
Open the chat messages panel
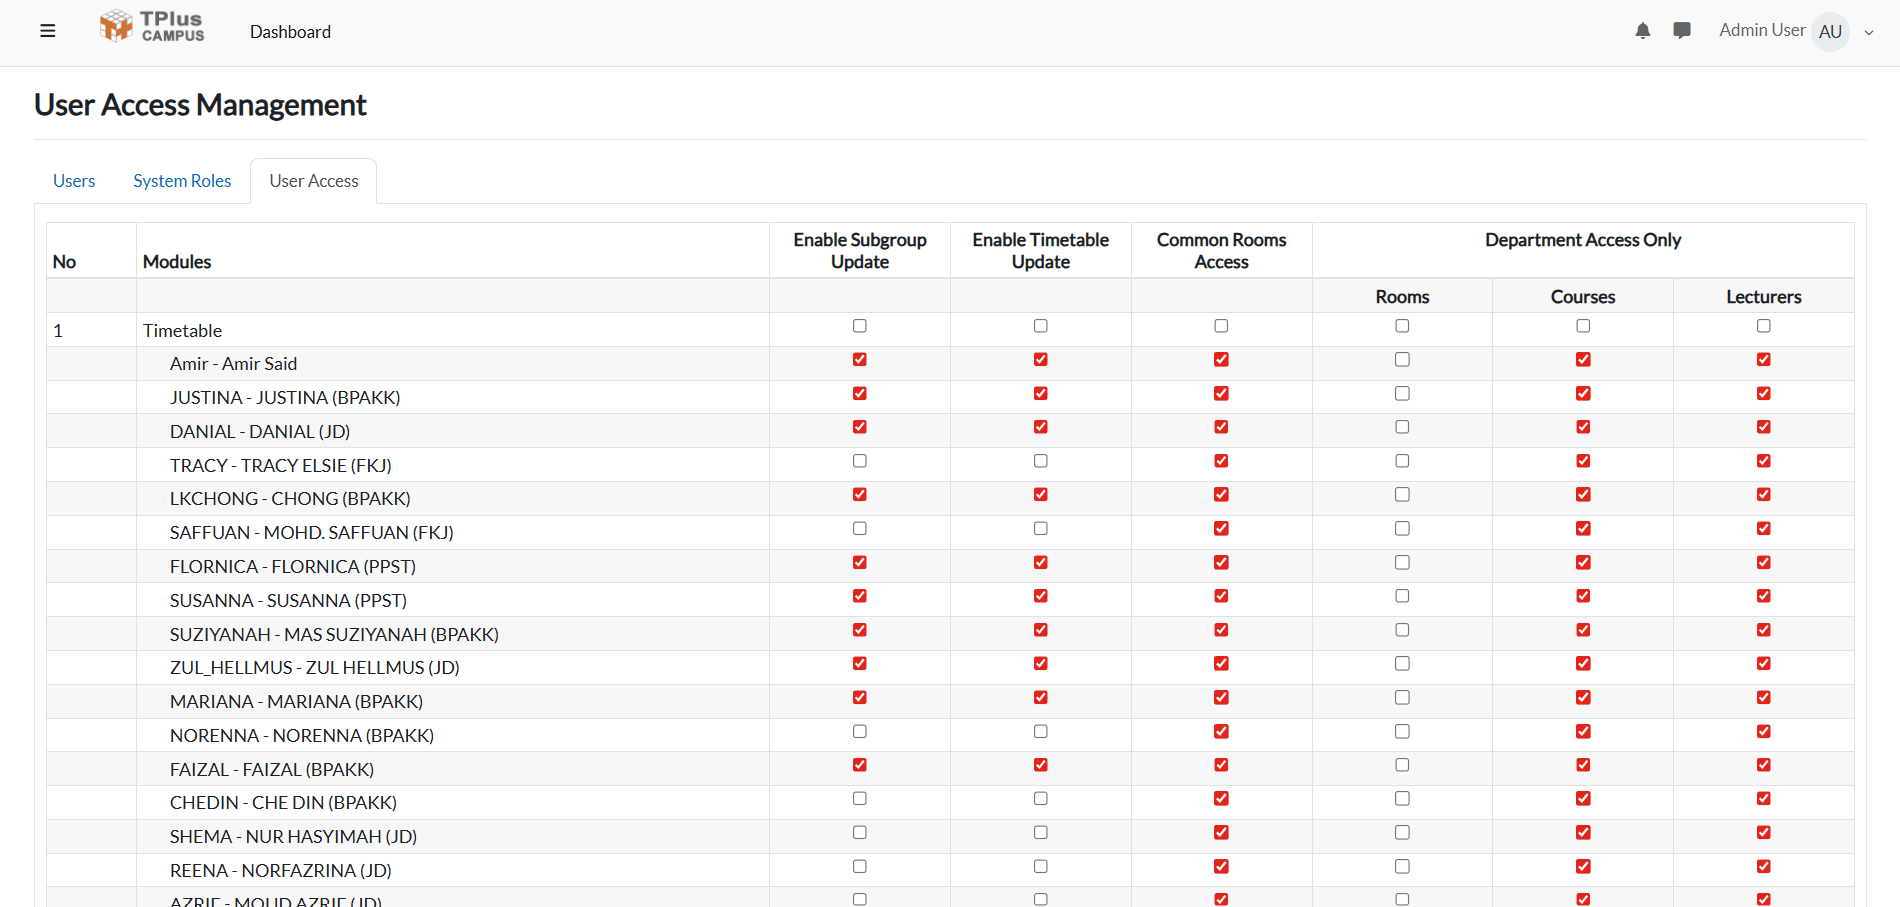[x=1682, y=31]
